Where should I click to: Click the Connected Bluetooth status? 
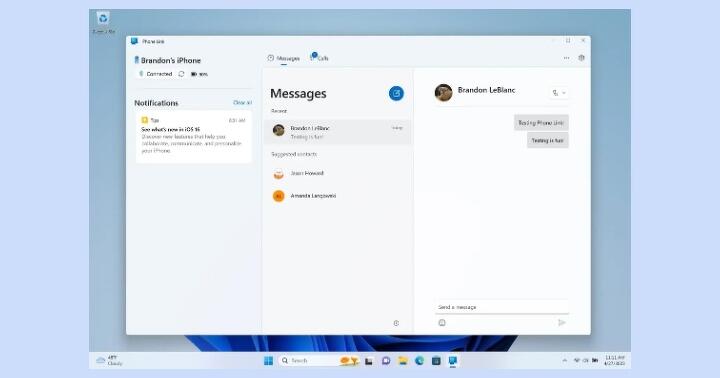pos(155,74)
